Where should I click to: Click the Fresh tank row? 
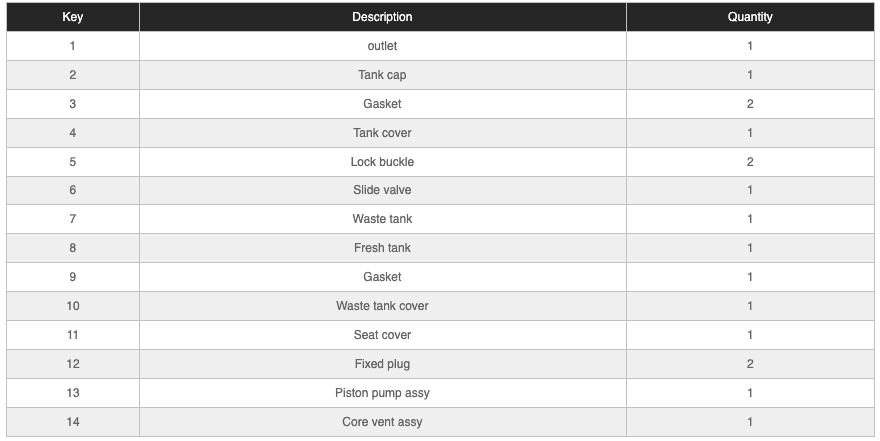pyautogui.click(x=382, y=248)
